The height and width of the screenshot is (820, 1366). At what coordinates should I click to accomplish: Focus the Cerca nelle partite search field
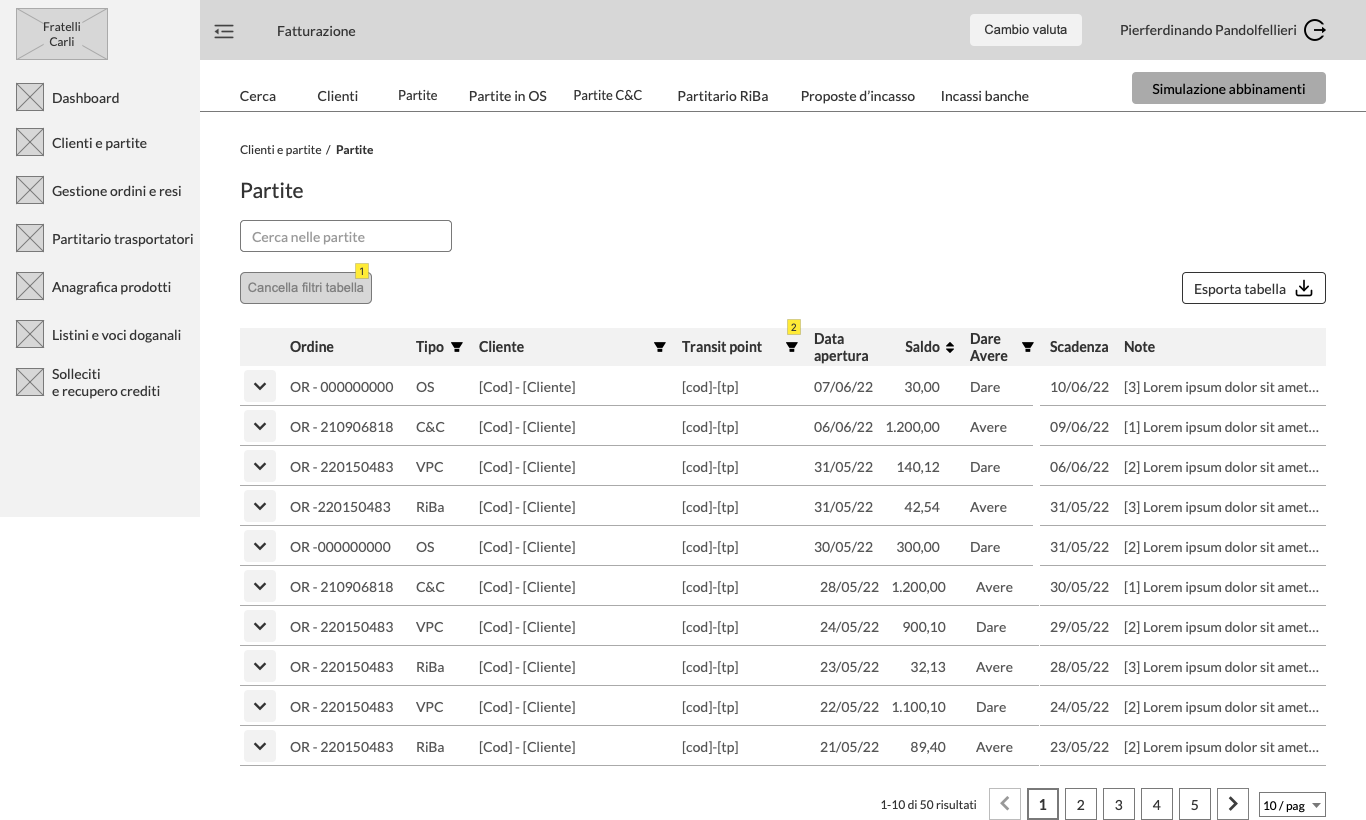pos(346,237)
